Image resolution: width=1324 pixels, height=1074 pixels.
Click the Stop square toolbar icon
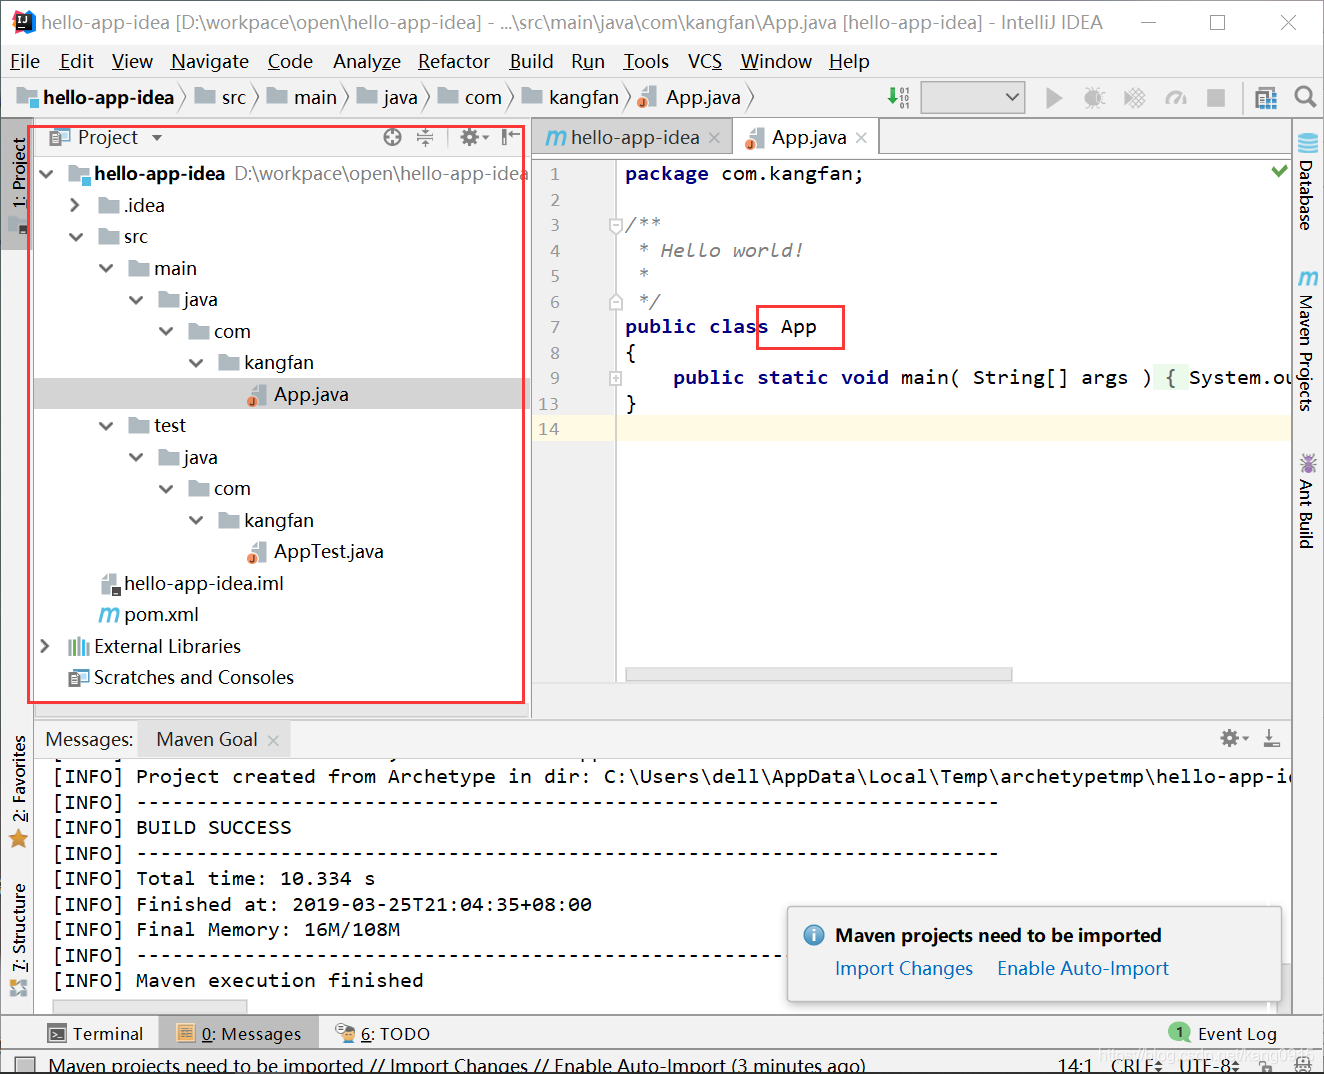click(1216, 97)
